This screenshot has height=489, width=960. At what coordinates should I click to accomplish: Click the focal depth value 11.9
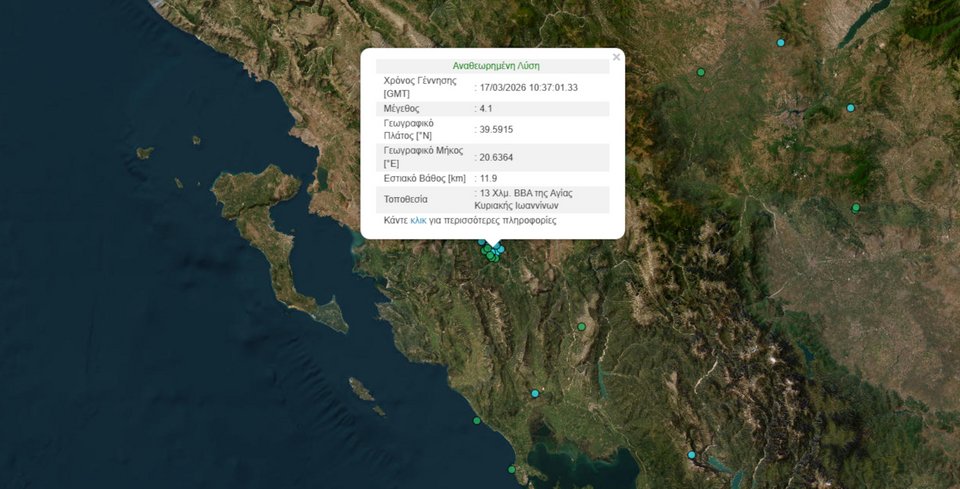(x=489, y=178)
